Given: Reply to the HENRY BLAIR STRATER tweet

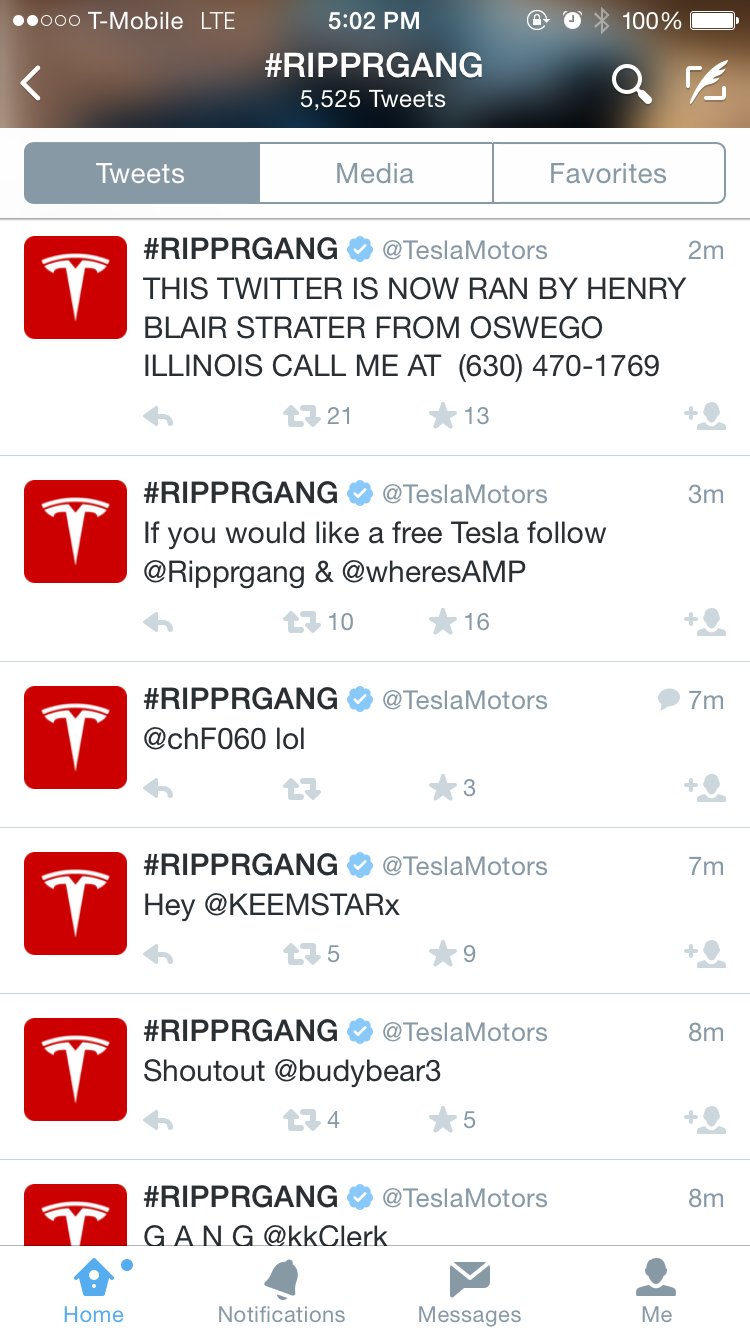Looking at the screenshot, I should pyautogui.click(x=158, y=417).
